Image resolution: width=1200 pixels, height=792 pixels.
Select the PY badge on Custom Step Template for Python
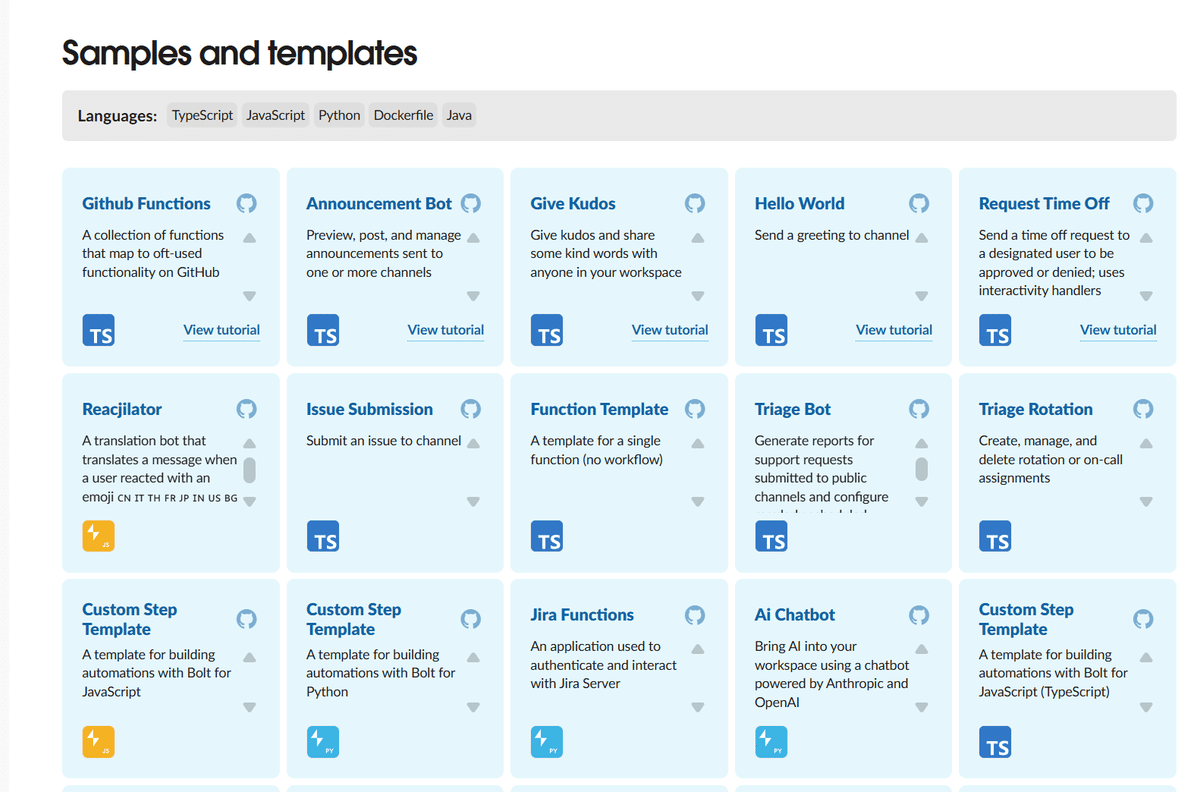(323, 742)
